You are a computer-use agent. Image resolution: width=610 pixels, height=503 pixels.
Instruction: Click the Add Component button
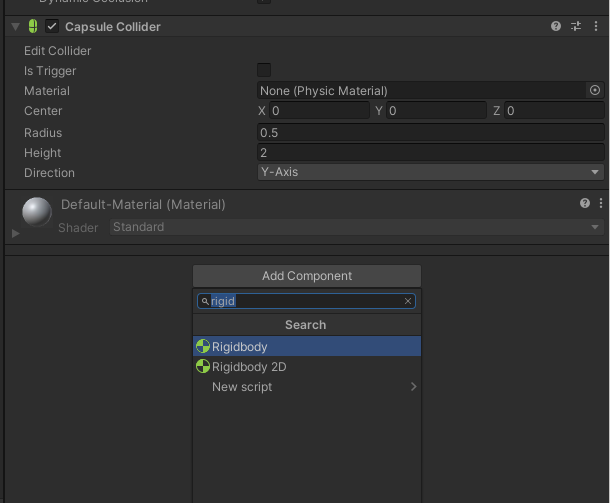click(307, 276)
